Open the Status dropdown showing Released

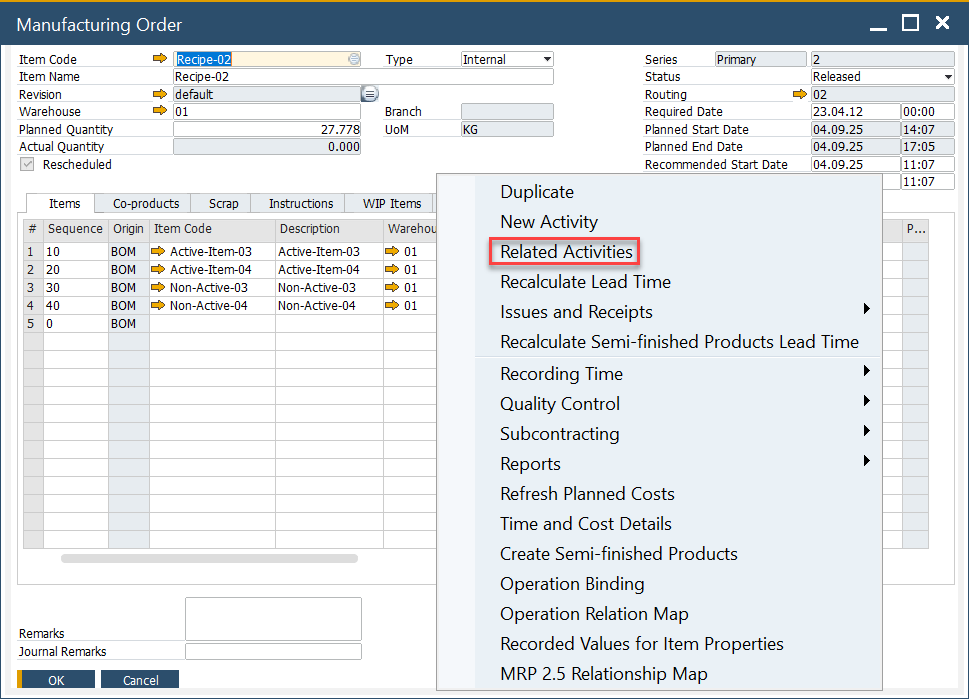[x=947, y=77]
